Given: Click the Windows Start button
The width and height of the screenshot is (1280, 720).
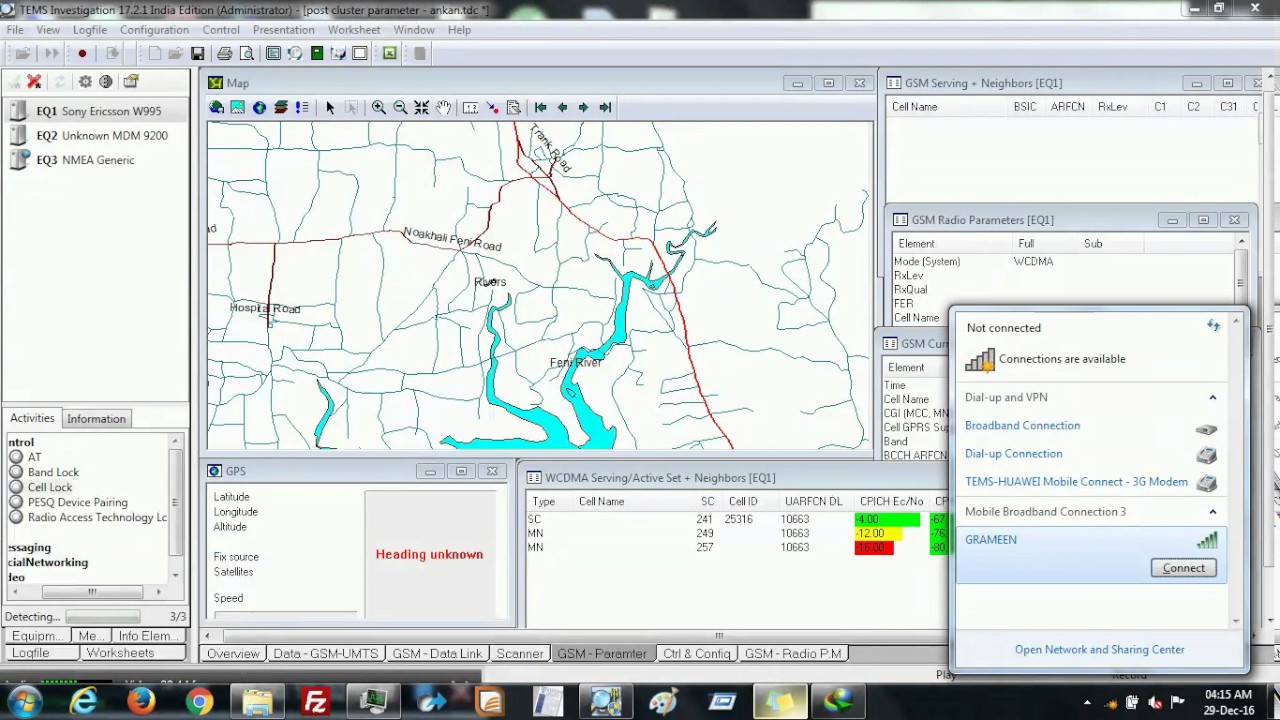Looking at the screenshot, I should [x=25, y=702].
